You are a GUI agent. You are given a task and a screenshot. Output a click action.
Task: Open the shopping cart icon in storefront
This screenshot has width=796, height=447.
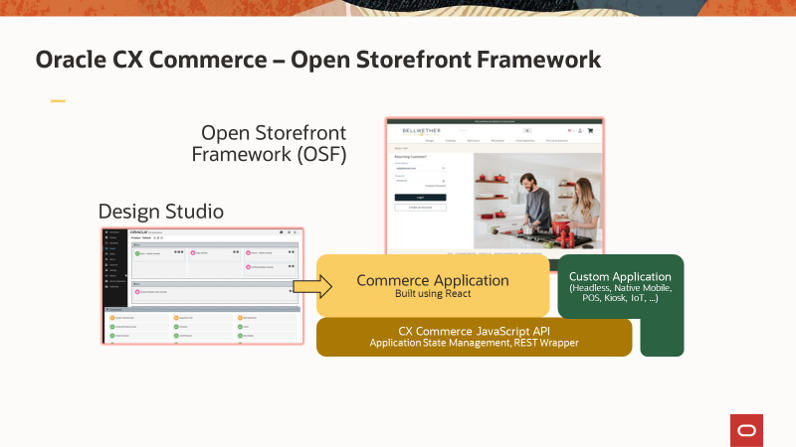pyautogui.click(x=590, y=131)
